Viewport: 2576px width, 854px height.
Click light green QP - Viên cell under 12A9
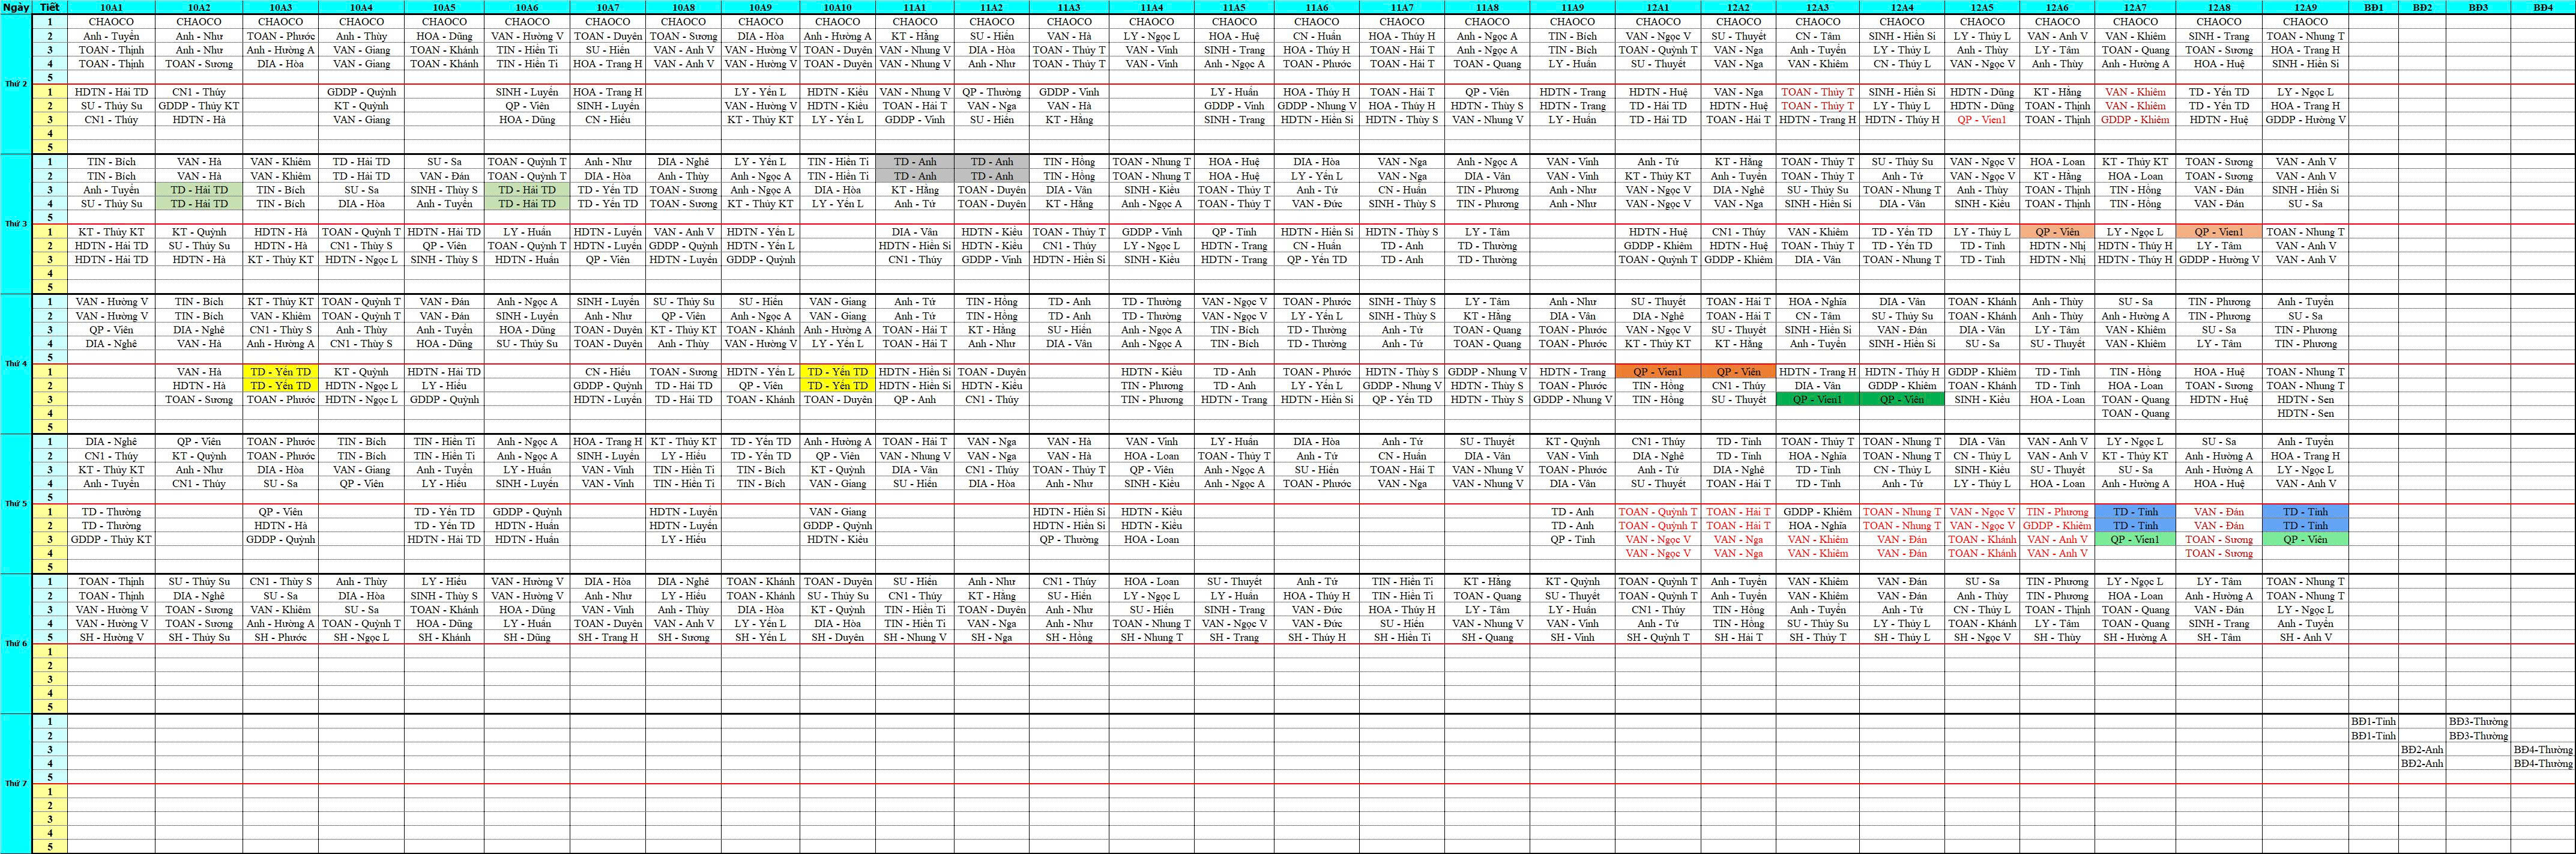pos(2305,540)
